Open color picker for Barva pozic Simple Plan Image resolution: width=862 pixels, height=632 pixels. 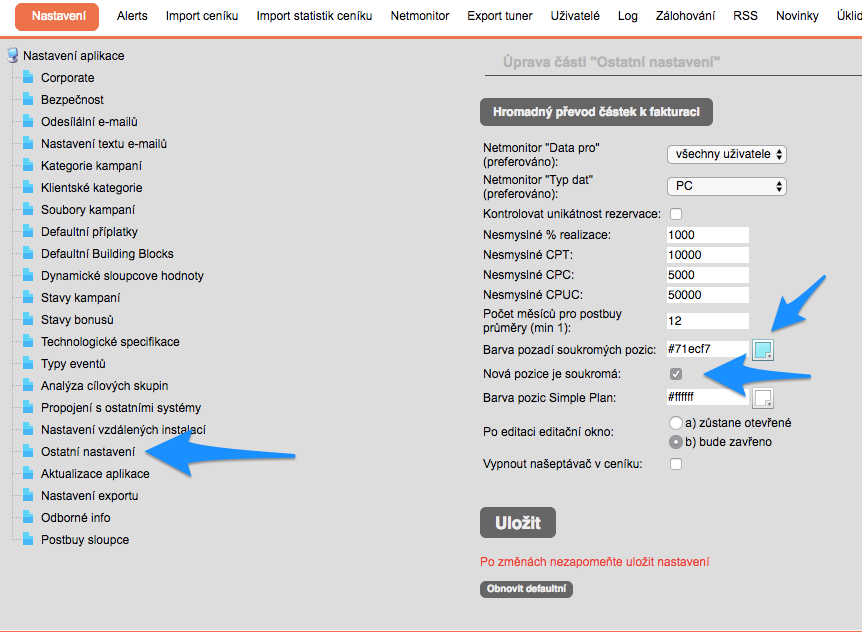(762, 398)
